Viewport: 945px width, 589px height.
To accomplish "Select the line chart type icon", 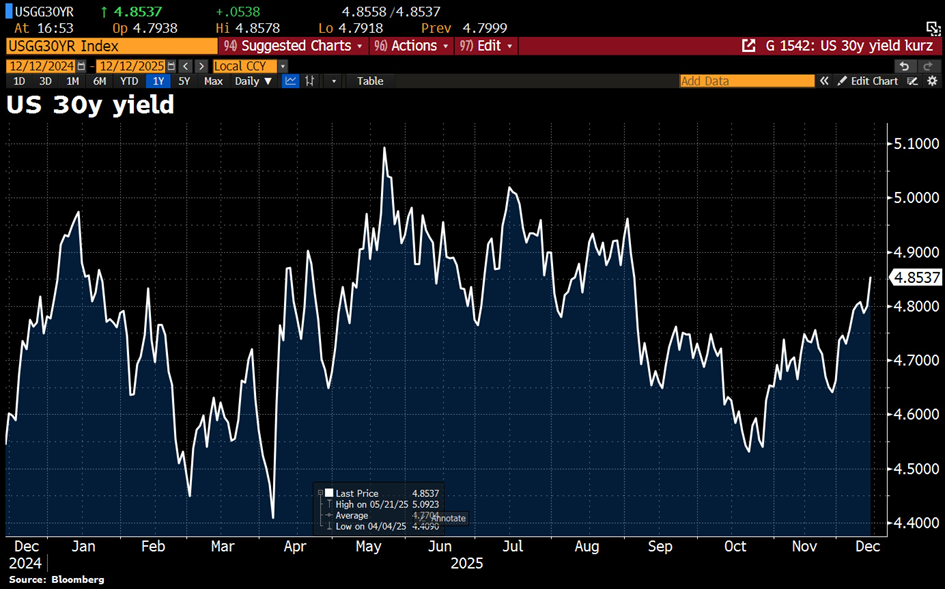I will 290,81.
